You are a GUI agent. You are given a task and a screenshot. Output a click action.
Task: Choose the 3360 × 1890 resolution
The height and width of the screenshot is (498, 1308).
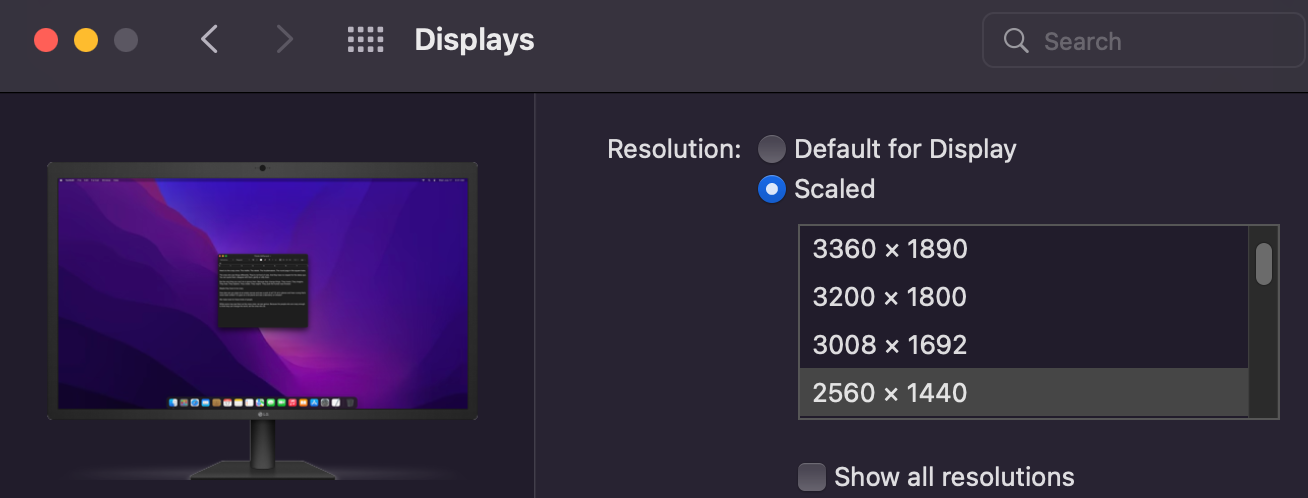click(890, 249)
